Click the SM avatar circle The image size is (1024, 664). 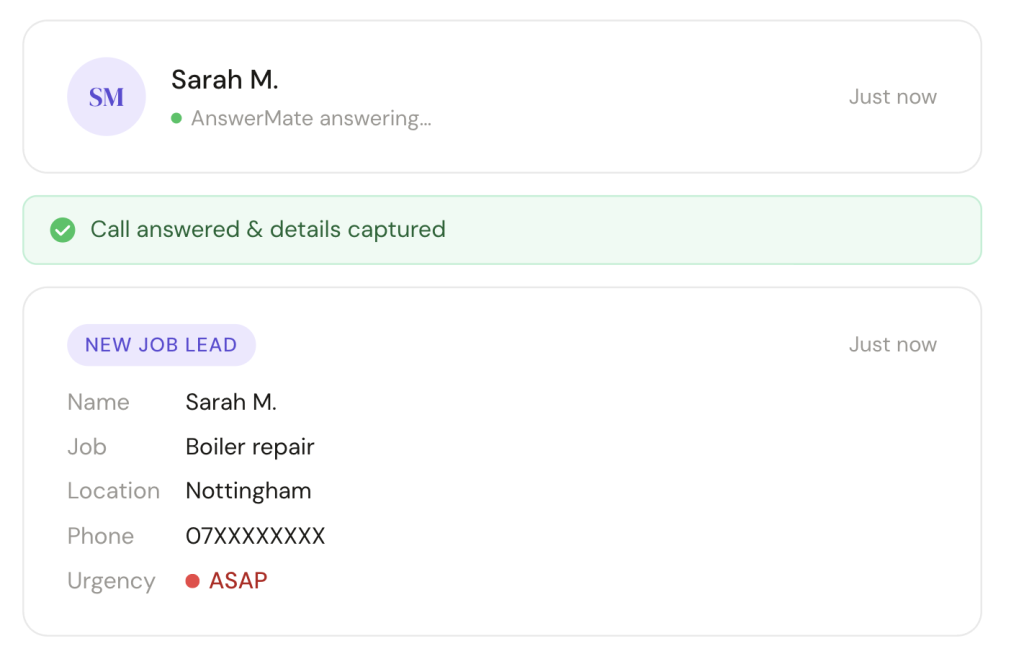(x=106, y=97)
